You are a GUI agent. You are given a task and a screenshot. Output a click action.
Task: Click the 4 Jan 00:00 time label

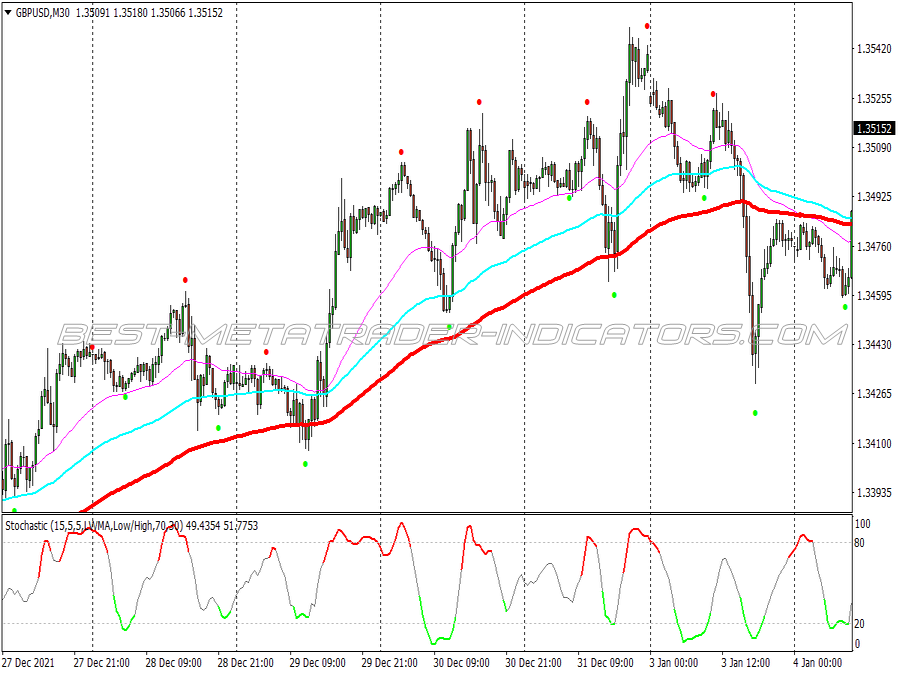pos(818,662)
